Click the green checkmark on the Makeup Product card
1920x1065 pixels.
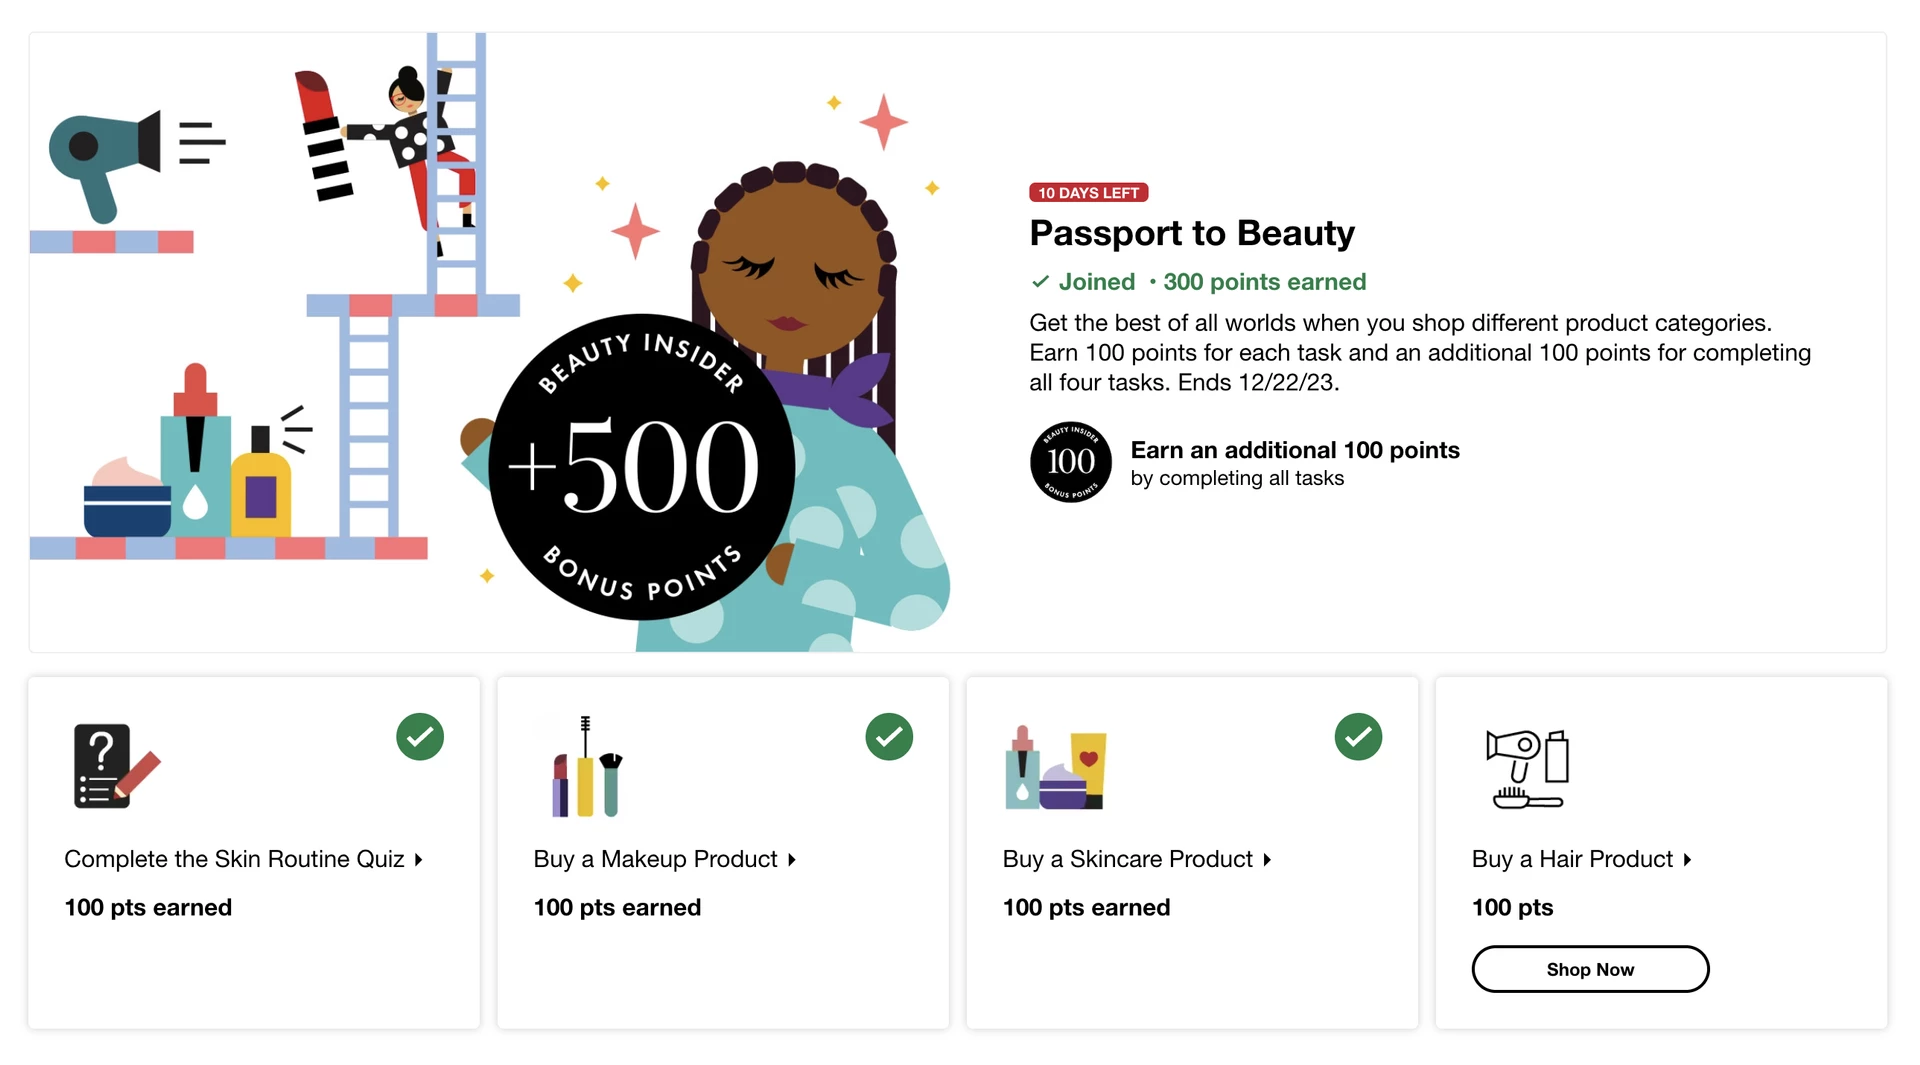[889, 737]
